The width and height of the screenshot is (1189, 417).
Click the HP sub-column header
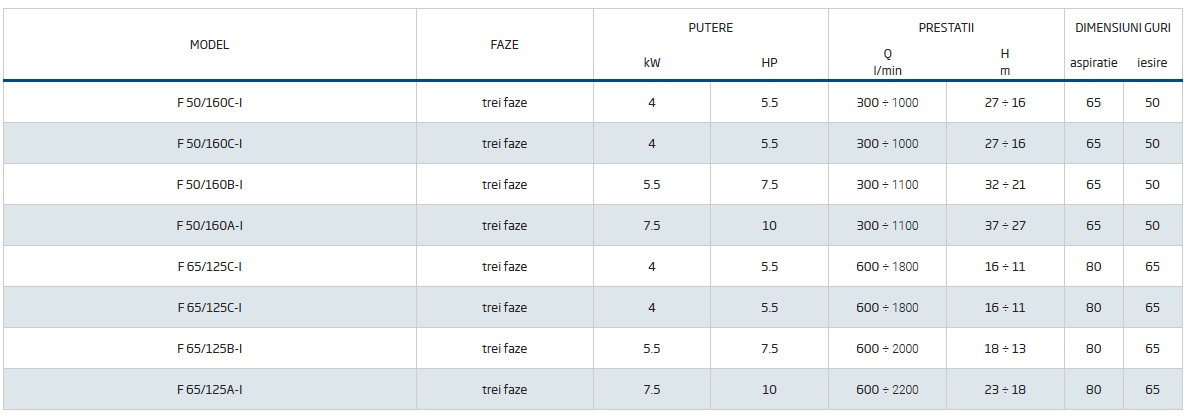(769, 62)
